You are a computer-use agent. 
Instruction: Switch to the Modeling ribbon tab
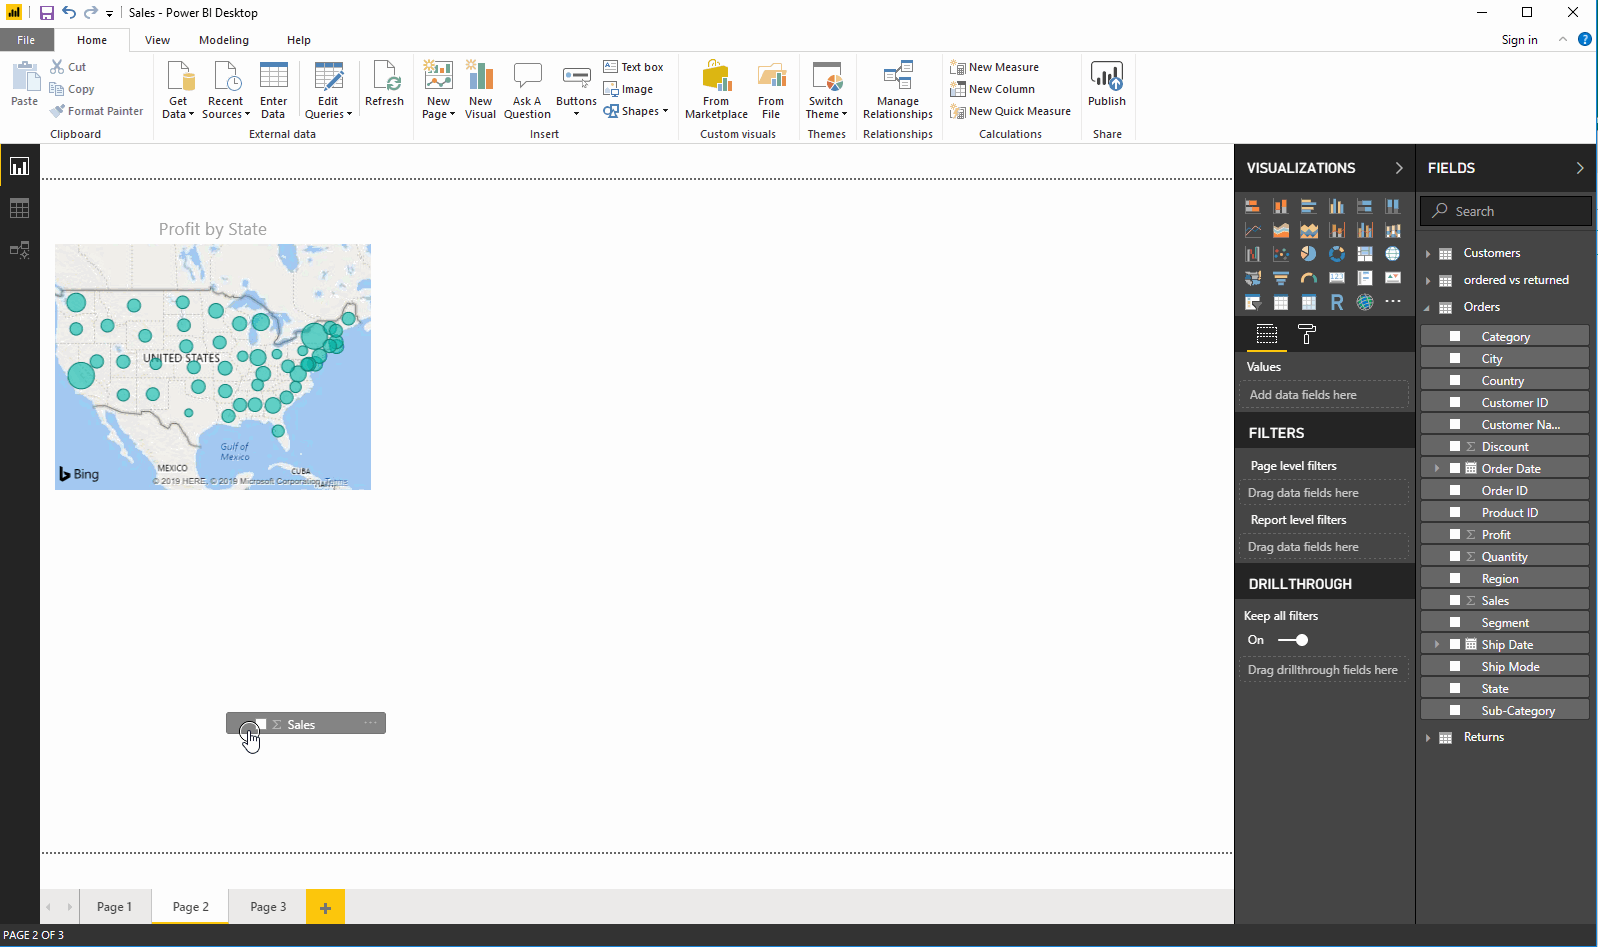[224, 40]
